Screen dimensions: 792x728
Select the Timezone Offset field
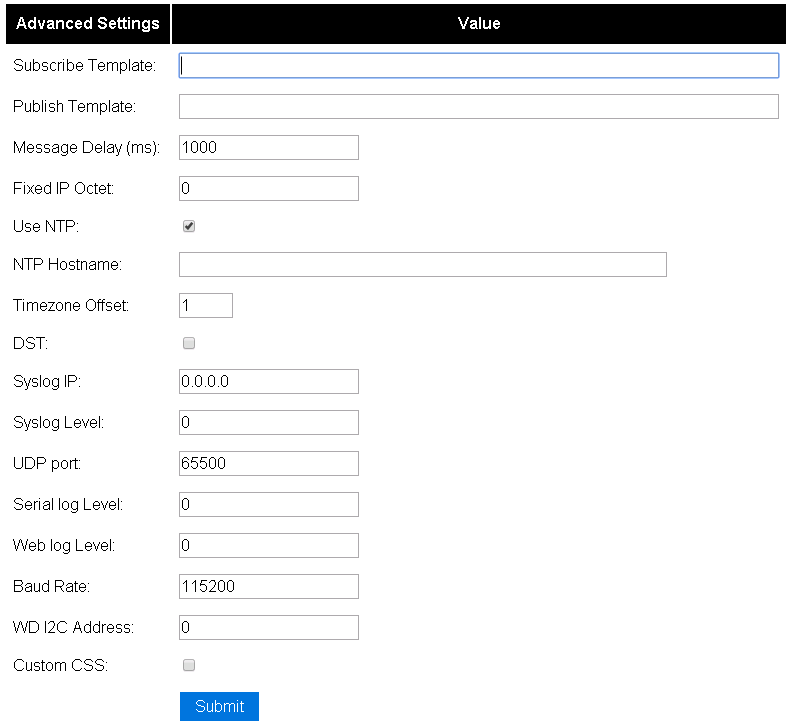pyautogui.click(x=206, y=306)
